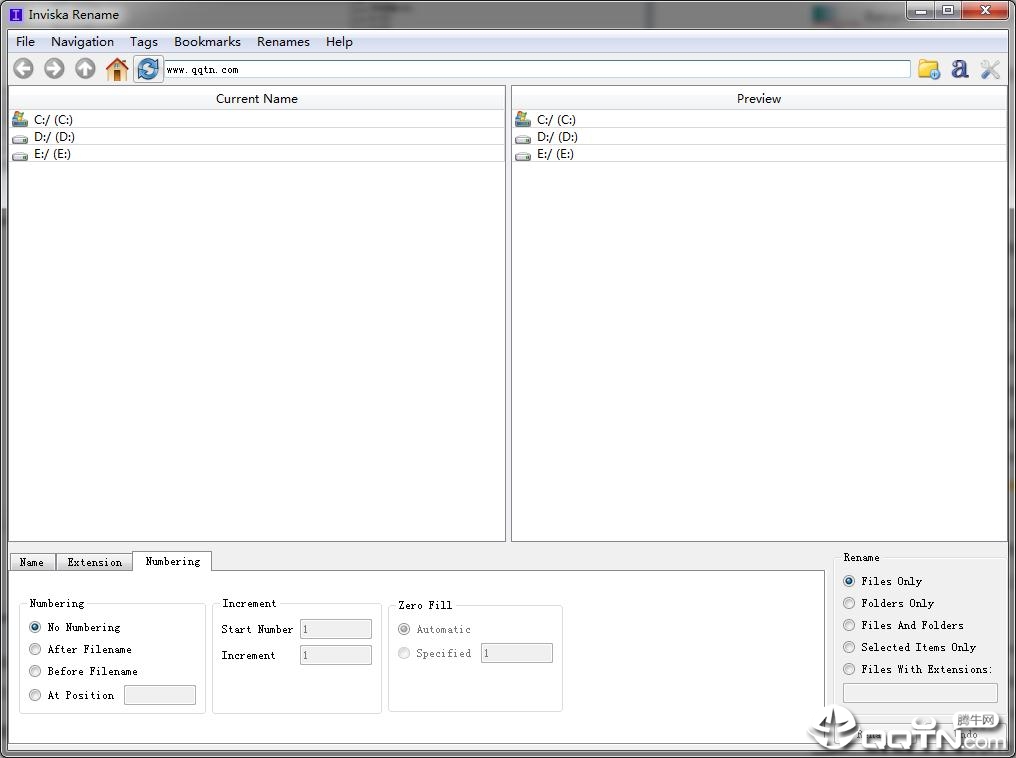The image size is (1016, 758).
Task: Switch to the Name tab
Action: click(32, 562)
